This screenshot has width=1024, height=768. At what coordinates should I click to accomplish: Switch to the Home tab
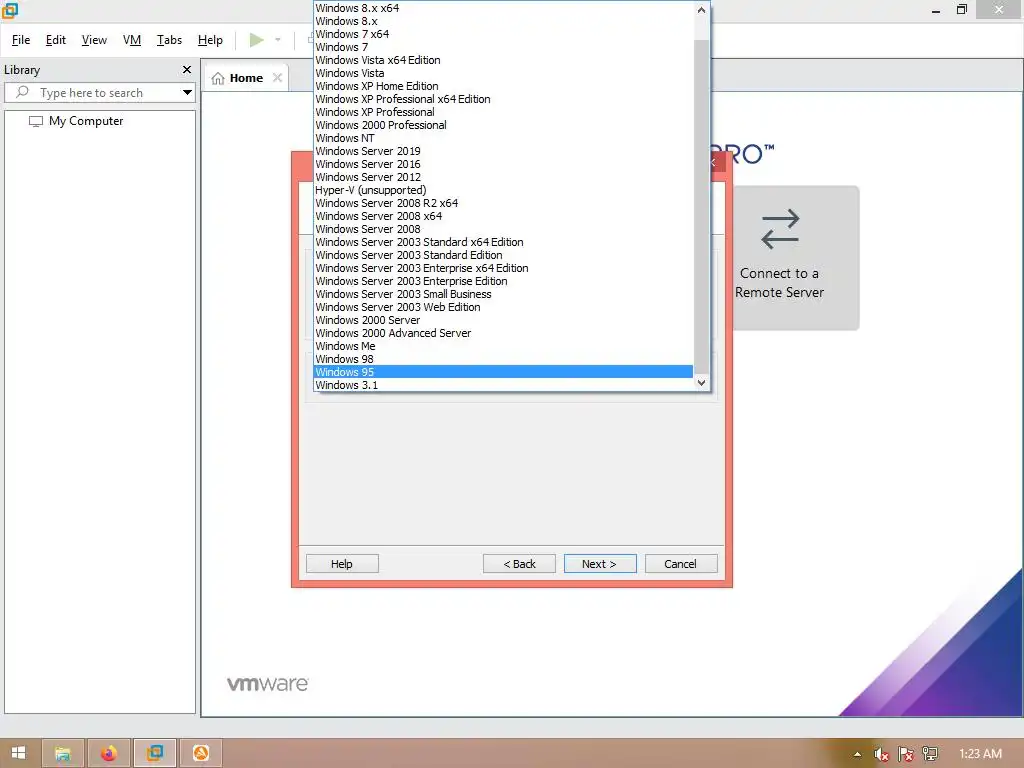246,78
